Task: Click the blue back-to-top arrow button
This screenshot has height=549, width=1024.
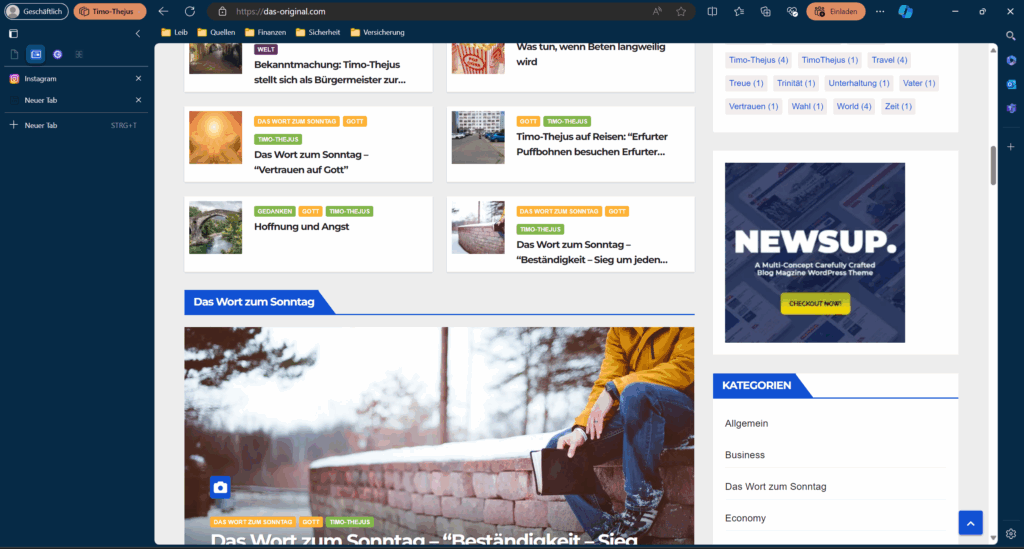Action: tap(970, 523)
